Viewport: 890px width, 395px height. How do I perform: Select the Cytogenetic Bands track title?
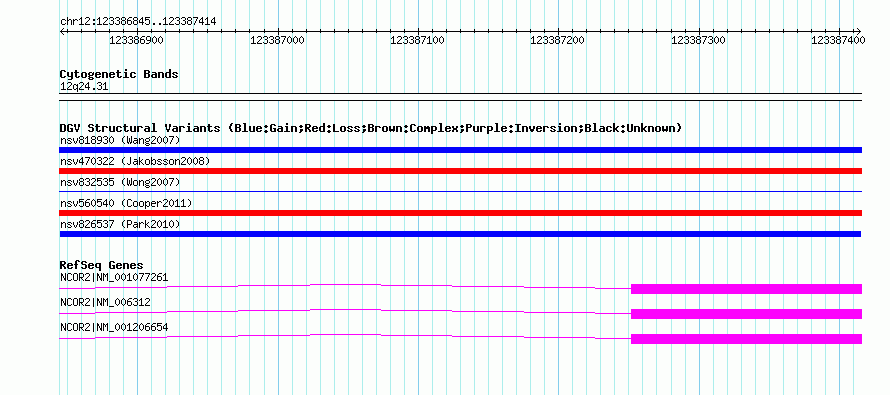point(119,74)
